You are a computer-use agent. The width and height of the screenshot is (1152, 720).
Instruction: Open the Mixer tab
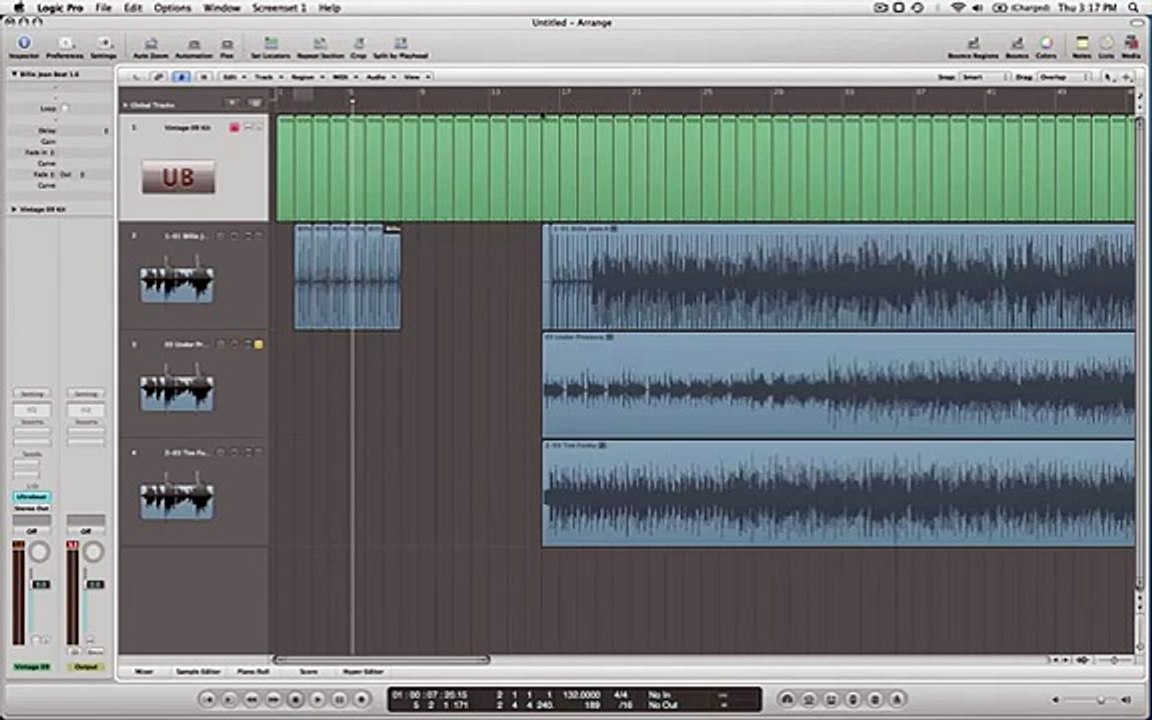145,672
